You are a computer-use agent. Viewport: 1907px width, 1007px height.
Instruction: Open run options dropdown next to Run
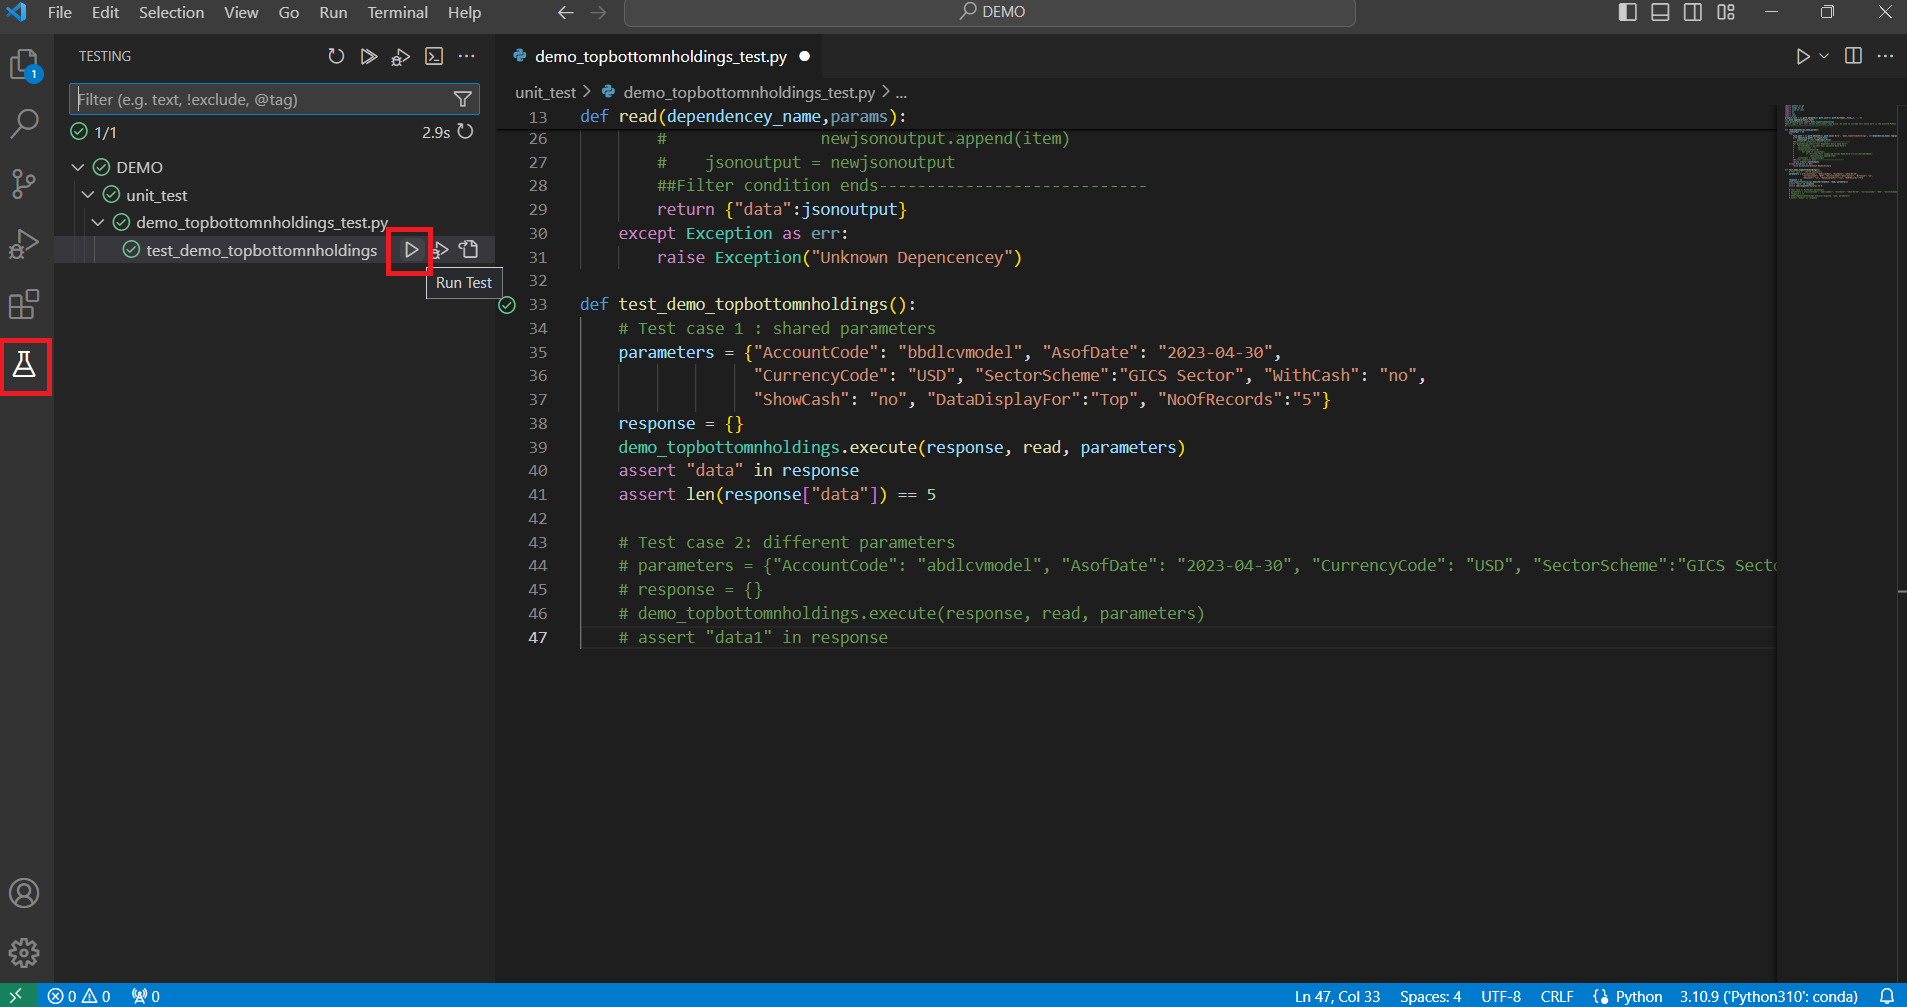(x=1824, y=56)
